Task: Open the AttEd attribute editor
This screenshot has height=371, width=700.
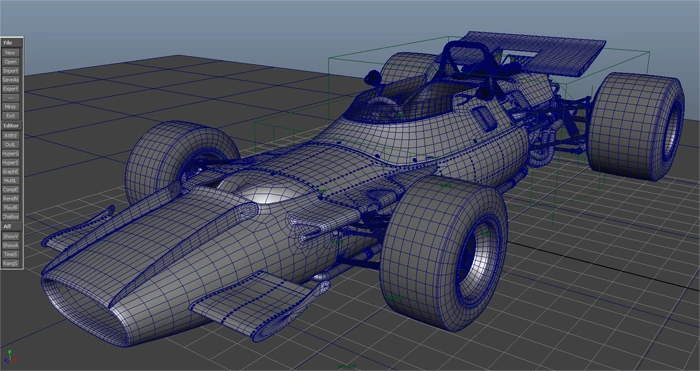Action: pos(11,135)
